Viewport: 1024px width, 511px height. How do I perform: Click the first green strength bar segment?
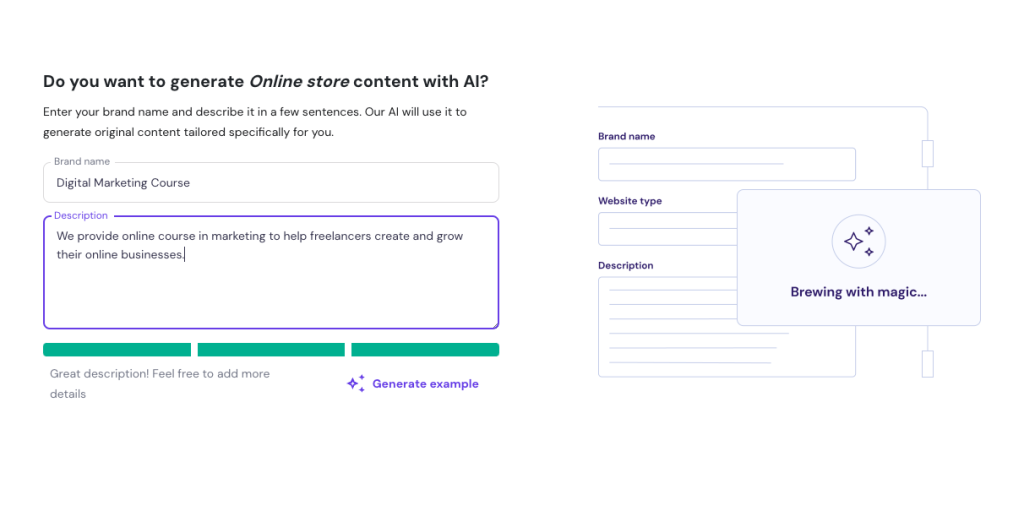pyautogui.click(x=117, y=350)
